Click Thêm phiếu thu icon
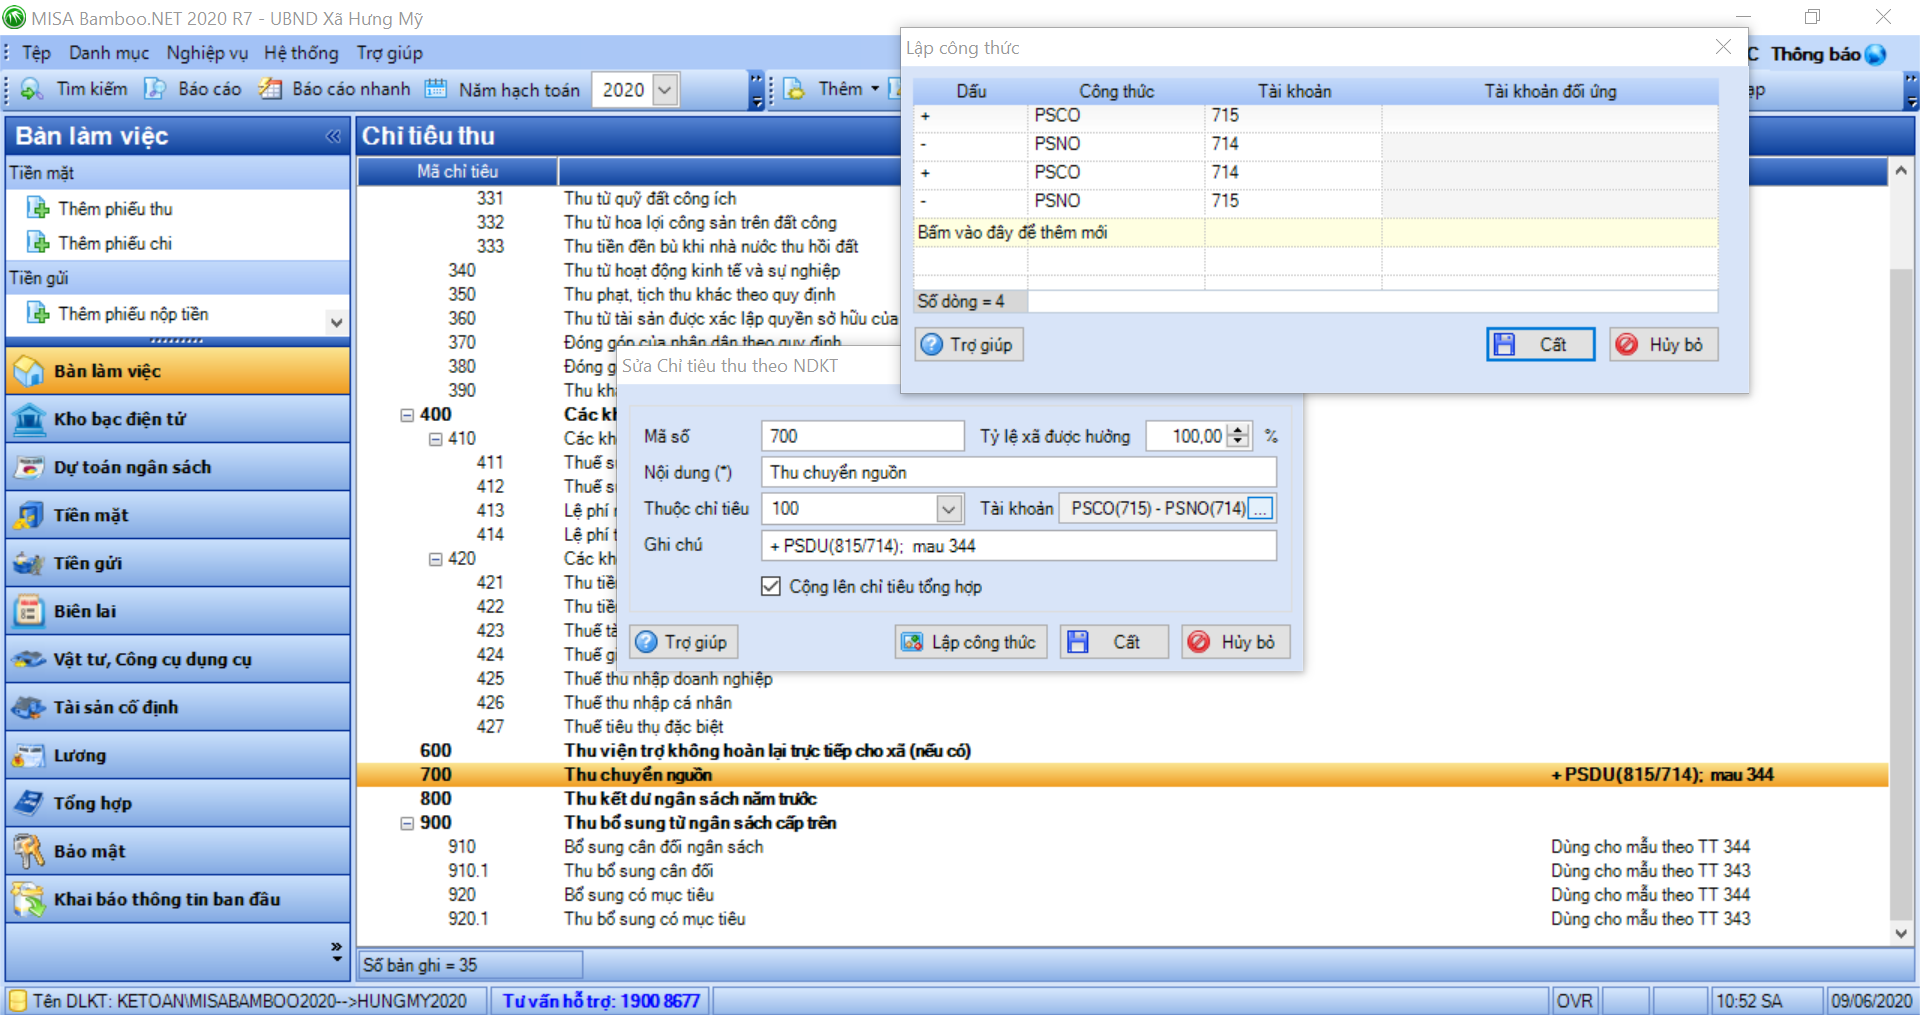This screenshot has height=1015, width=1920. click(x=38, y=208)
